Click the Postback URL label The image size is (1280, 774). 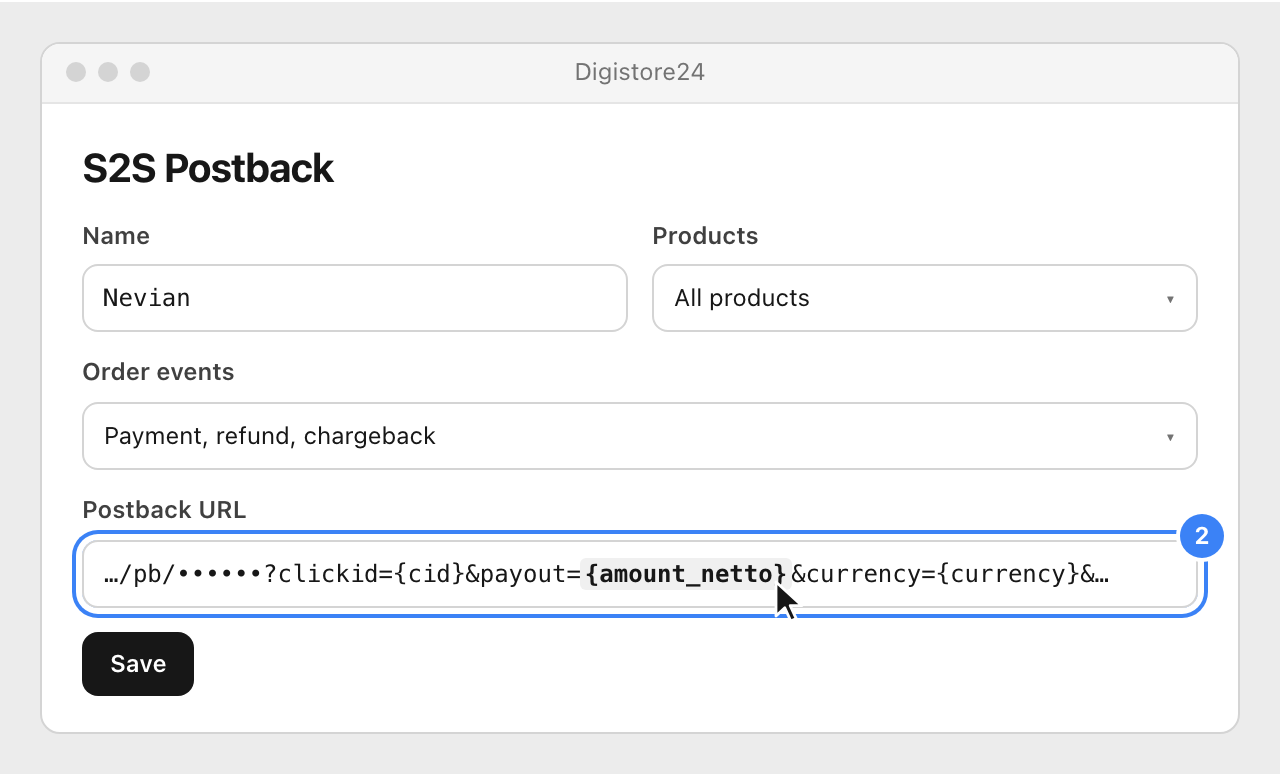[164, 510]
